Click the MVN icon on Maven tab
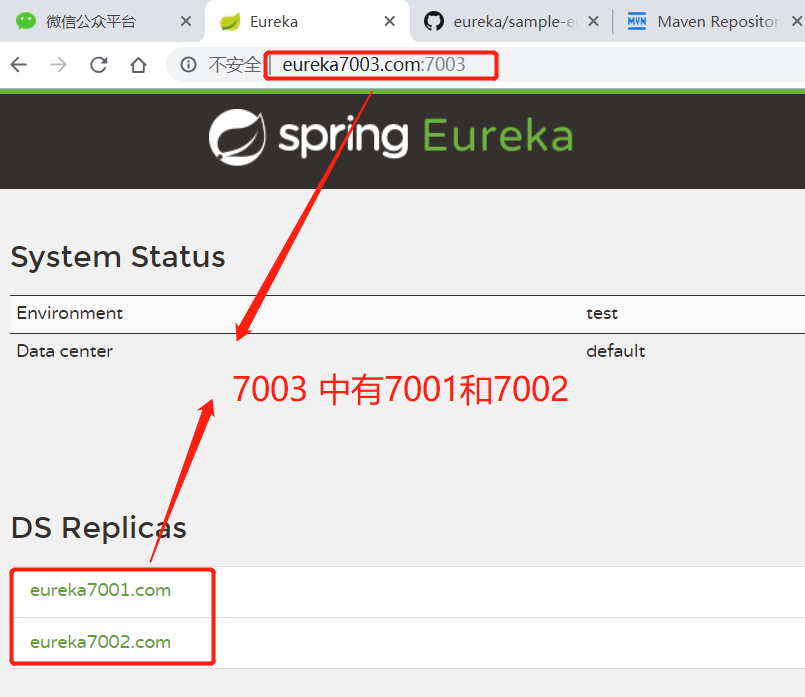Image resolution: width=805 pixels, height=697 pixels. pyautogui.click(x=637, y=21)
